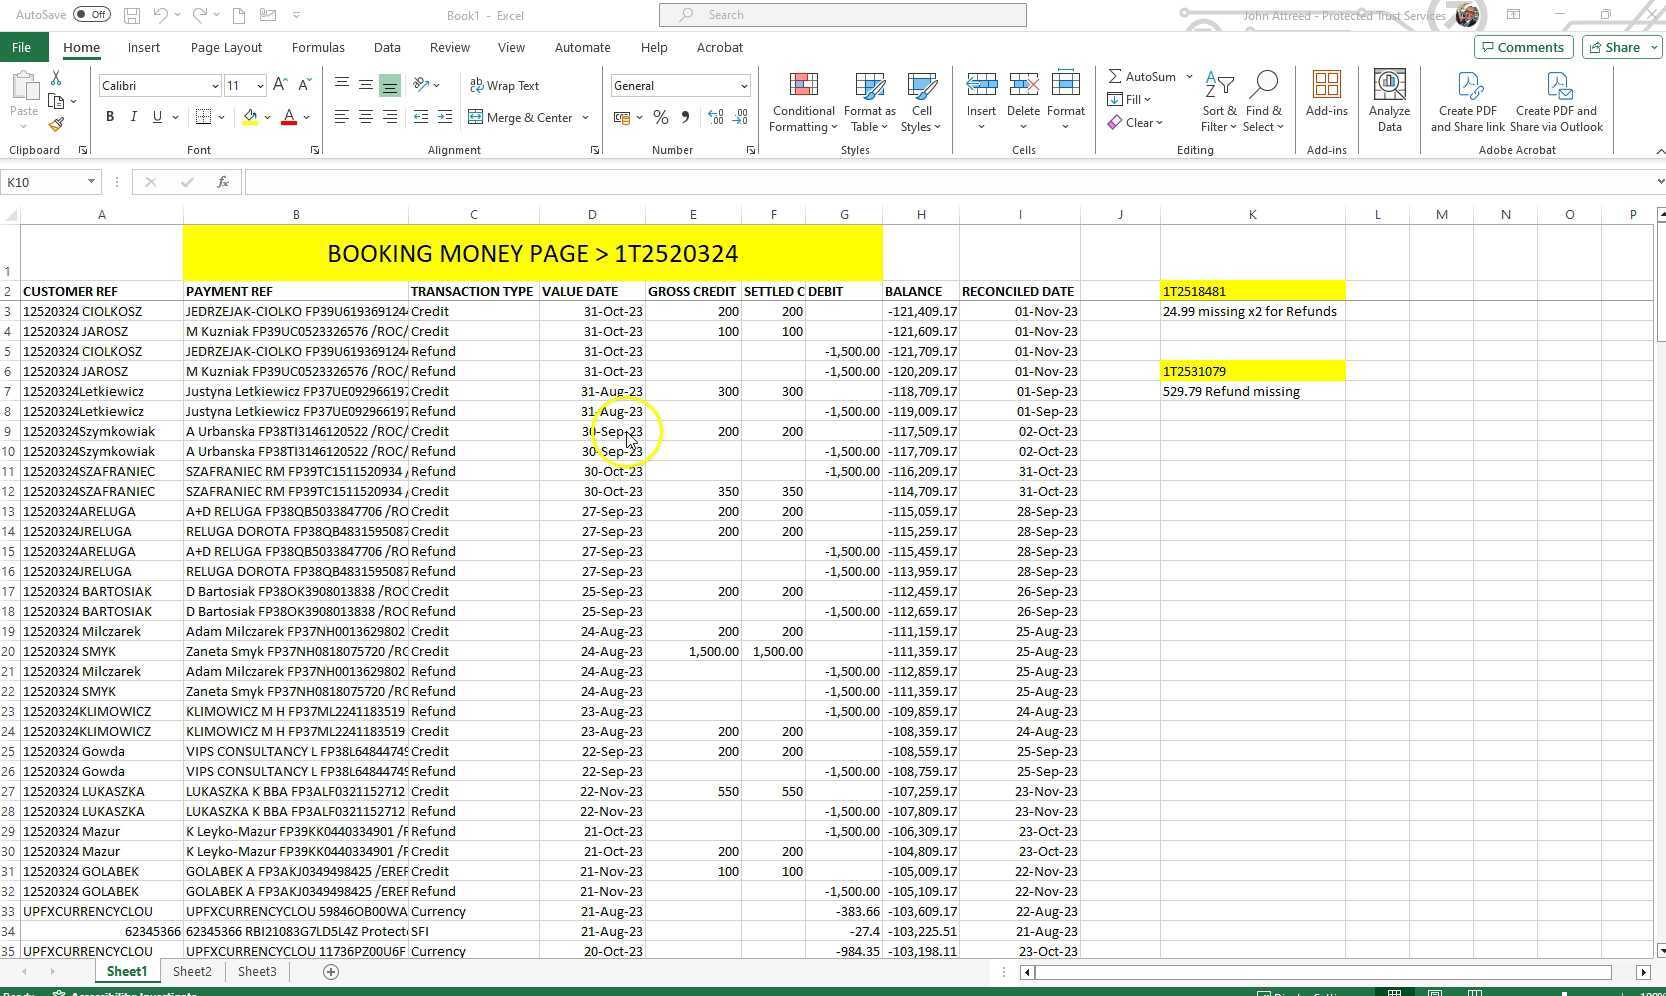
Task: Enable Wrap Text
Action: click(x=506, y=85)
